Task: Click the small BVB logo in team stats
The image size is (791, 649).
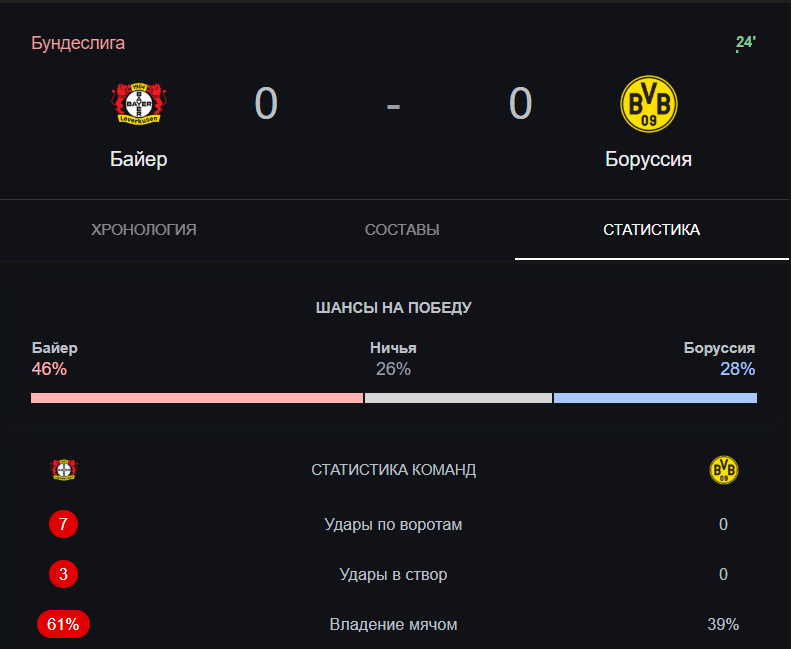Action: pyautogui.click(x=723, y=469)
